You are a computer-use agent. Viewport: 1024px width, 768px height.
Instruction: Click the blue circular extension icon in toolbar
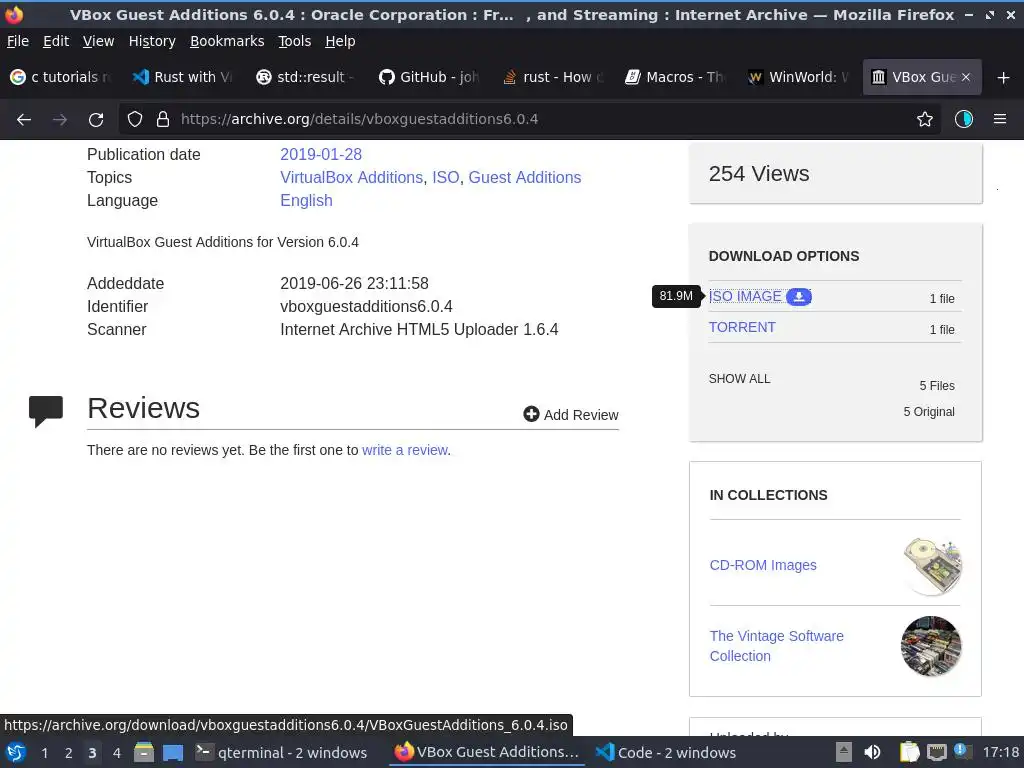click(964, 119)
